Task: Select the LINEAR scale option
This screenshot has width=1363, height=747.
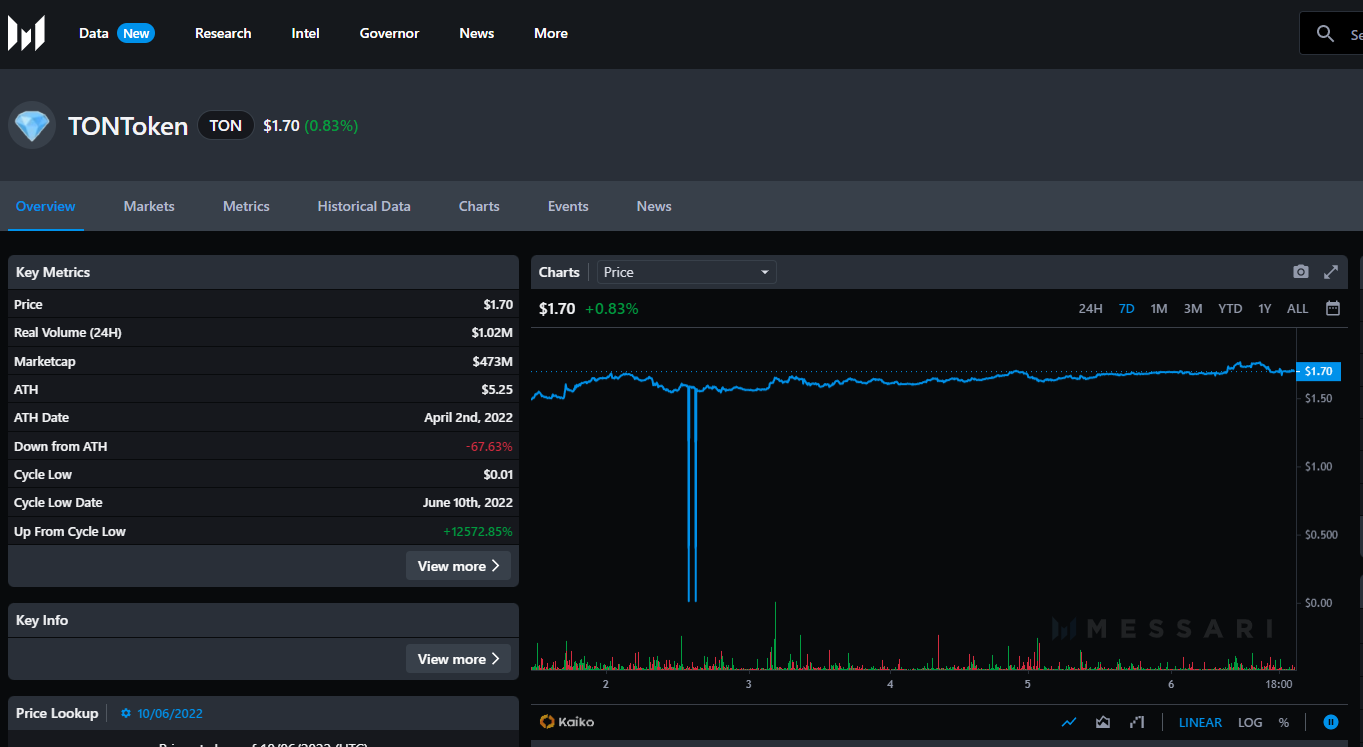Action: point(1200,722)
